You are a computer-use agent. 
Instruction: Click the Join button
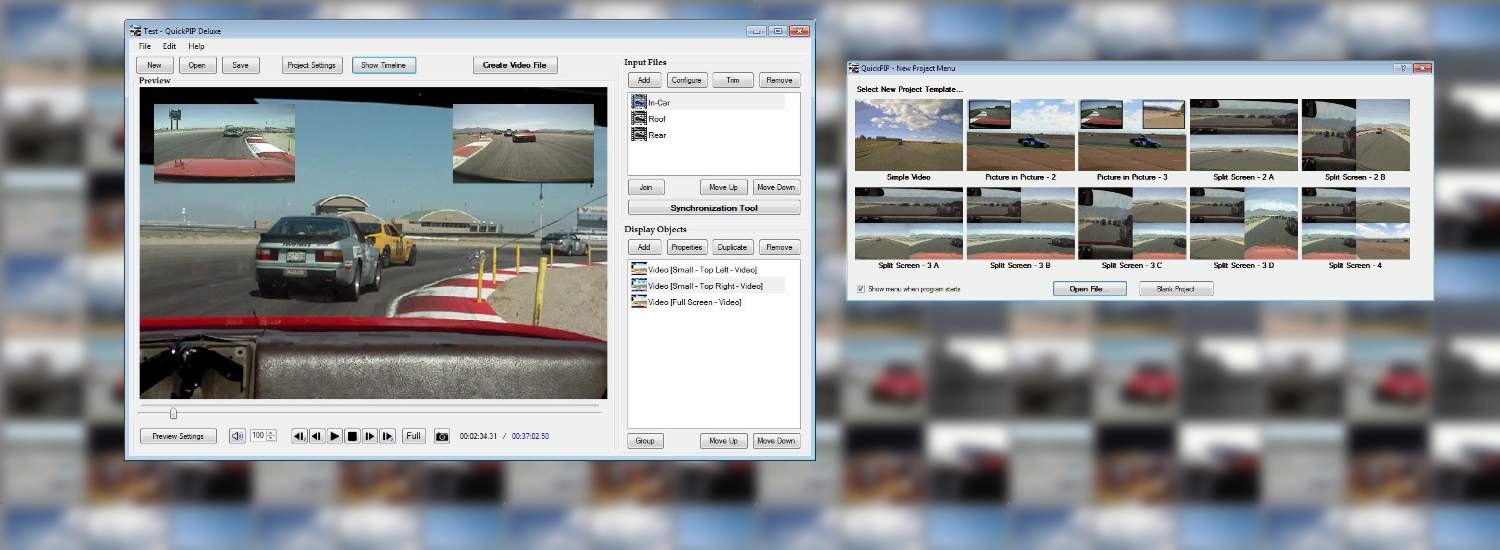pyautogui.click(x=646, y=187)
